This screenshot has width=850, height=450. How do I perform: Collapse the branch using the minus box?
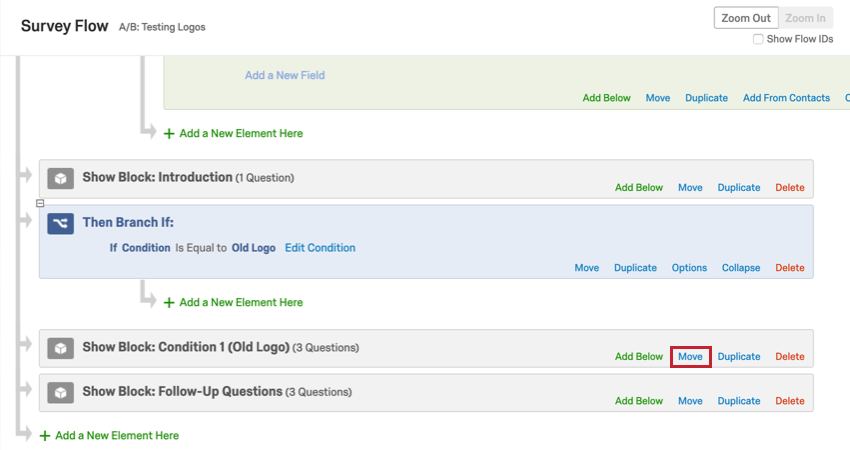[39, 203]
